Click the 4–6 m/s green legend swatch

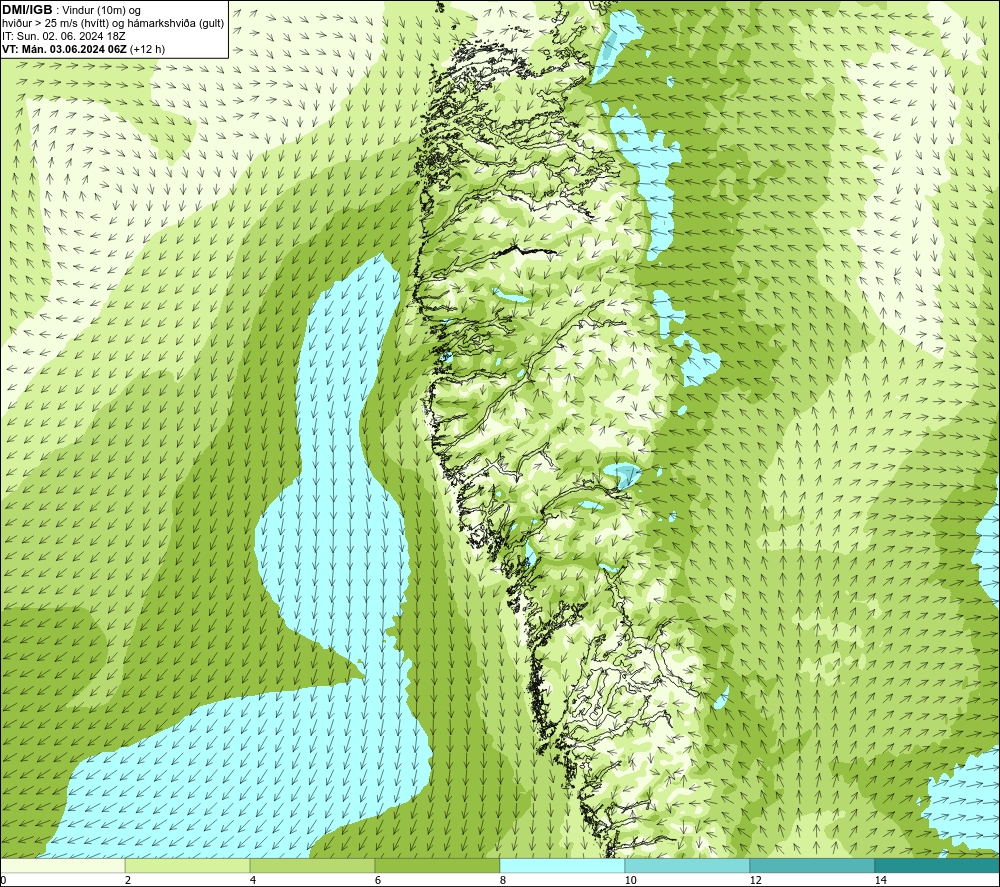point(312,865)
